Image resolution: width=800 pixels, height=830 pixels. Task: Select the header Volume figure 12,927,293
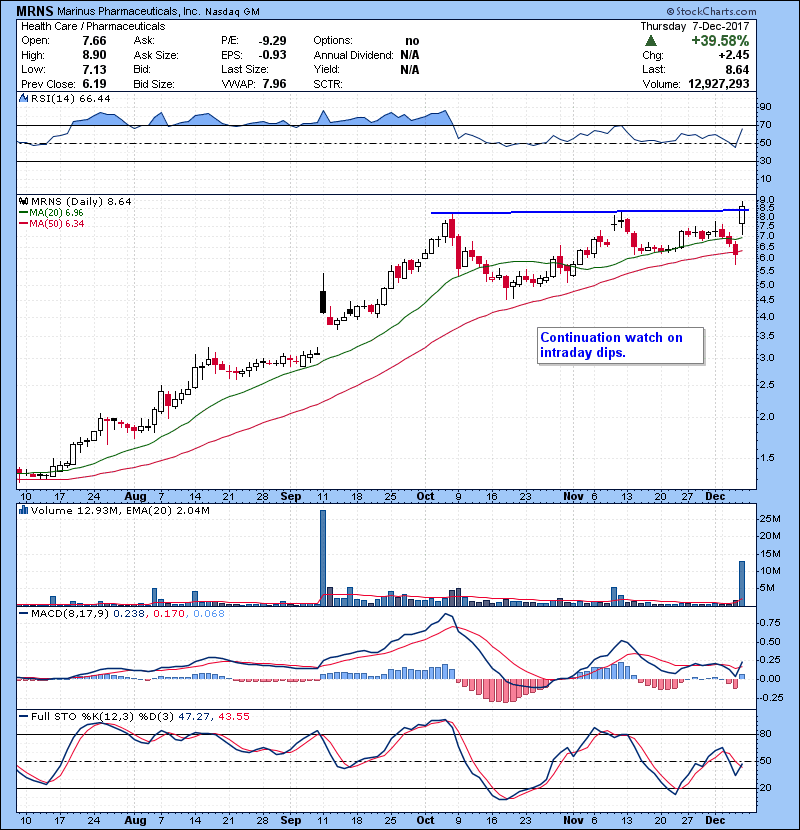[x=718, y=84]
